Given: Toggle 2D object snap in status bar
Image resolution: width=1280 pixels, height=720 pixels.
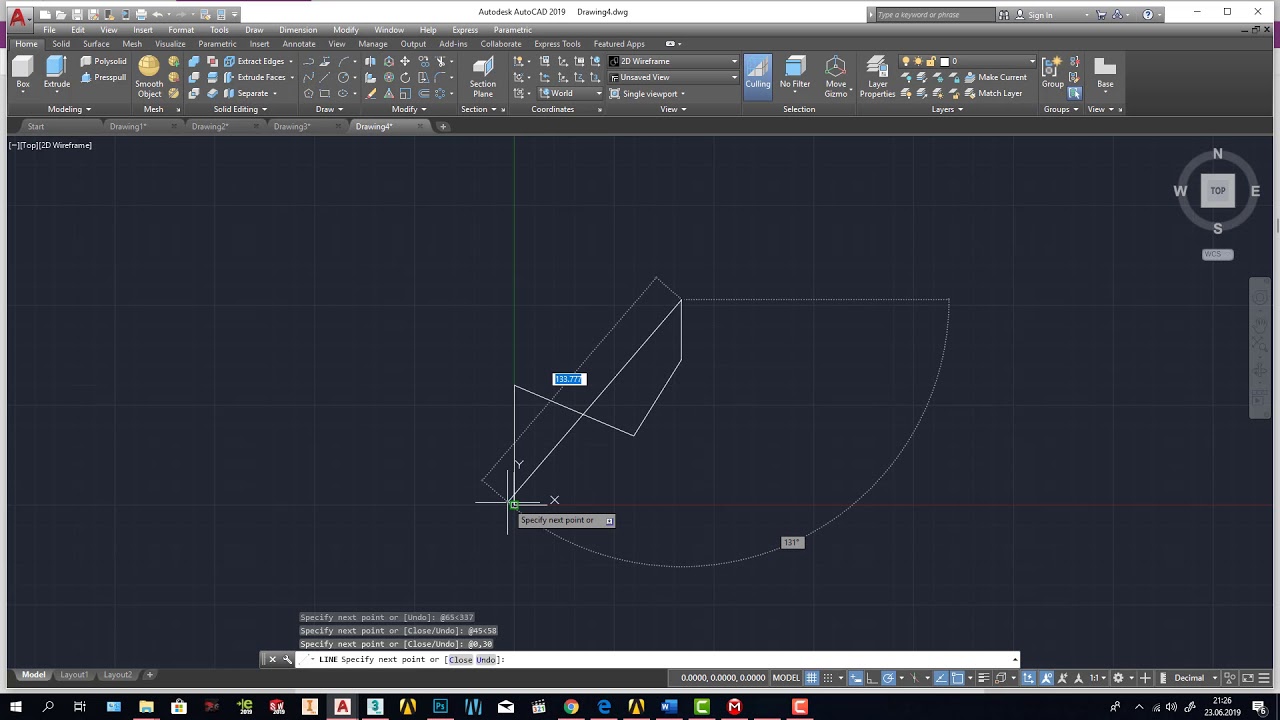Looking at the screenshot, I should point(958,678).
